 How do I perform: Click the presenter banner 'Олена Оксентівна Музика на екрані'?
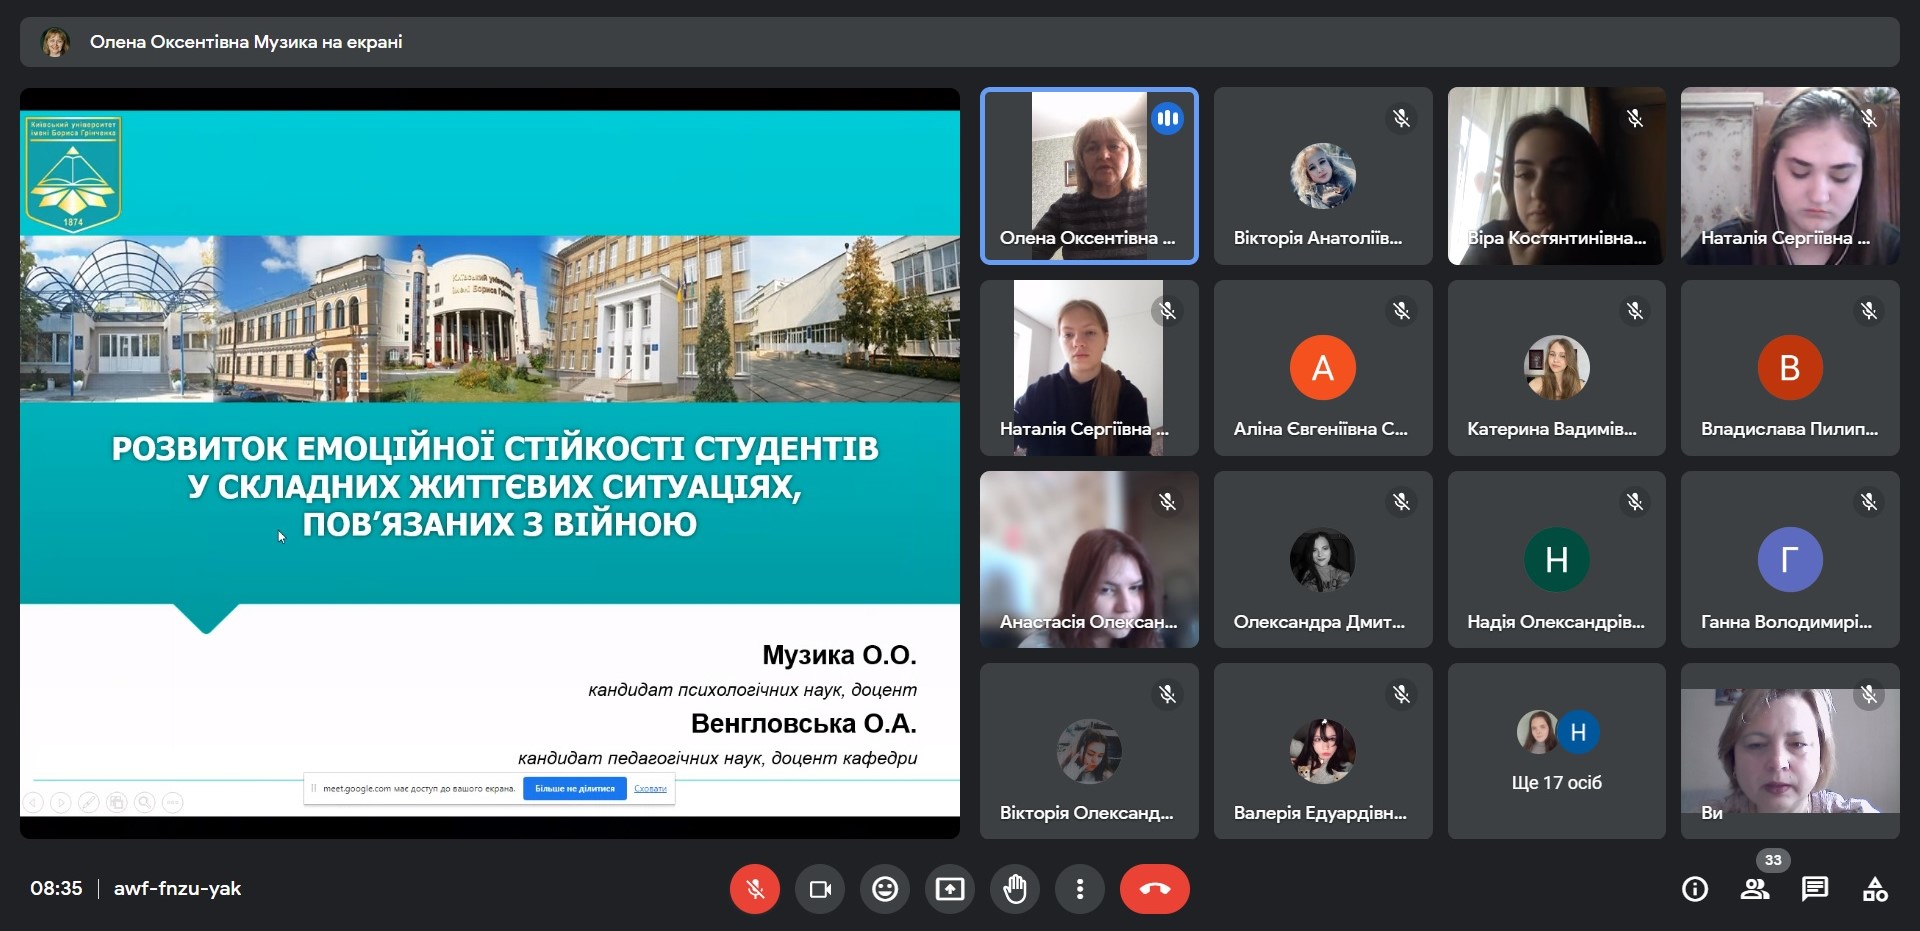[246, 42]
